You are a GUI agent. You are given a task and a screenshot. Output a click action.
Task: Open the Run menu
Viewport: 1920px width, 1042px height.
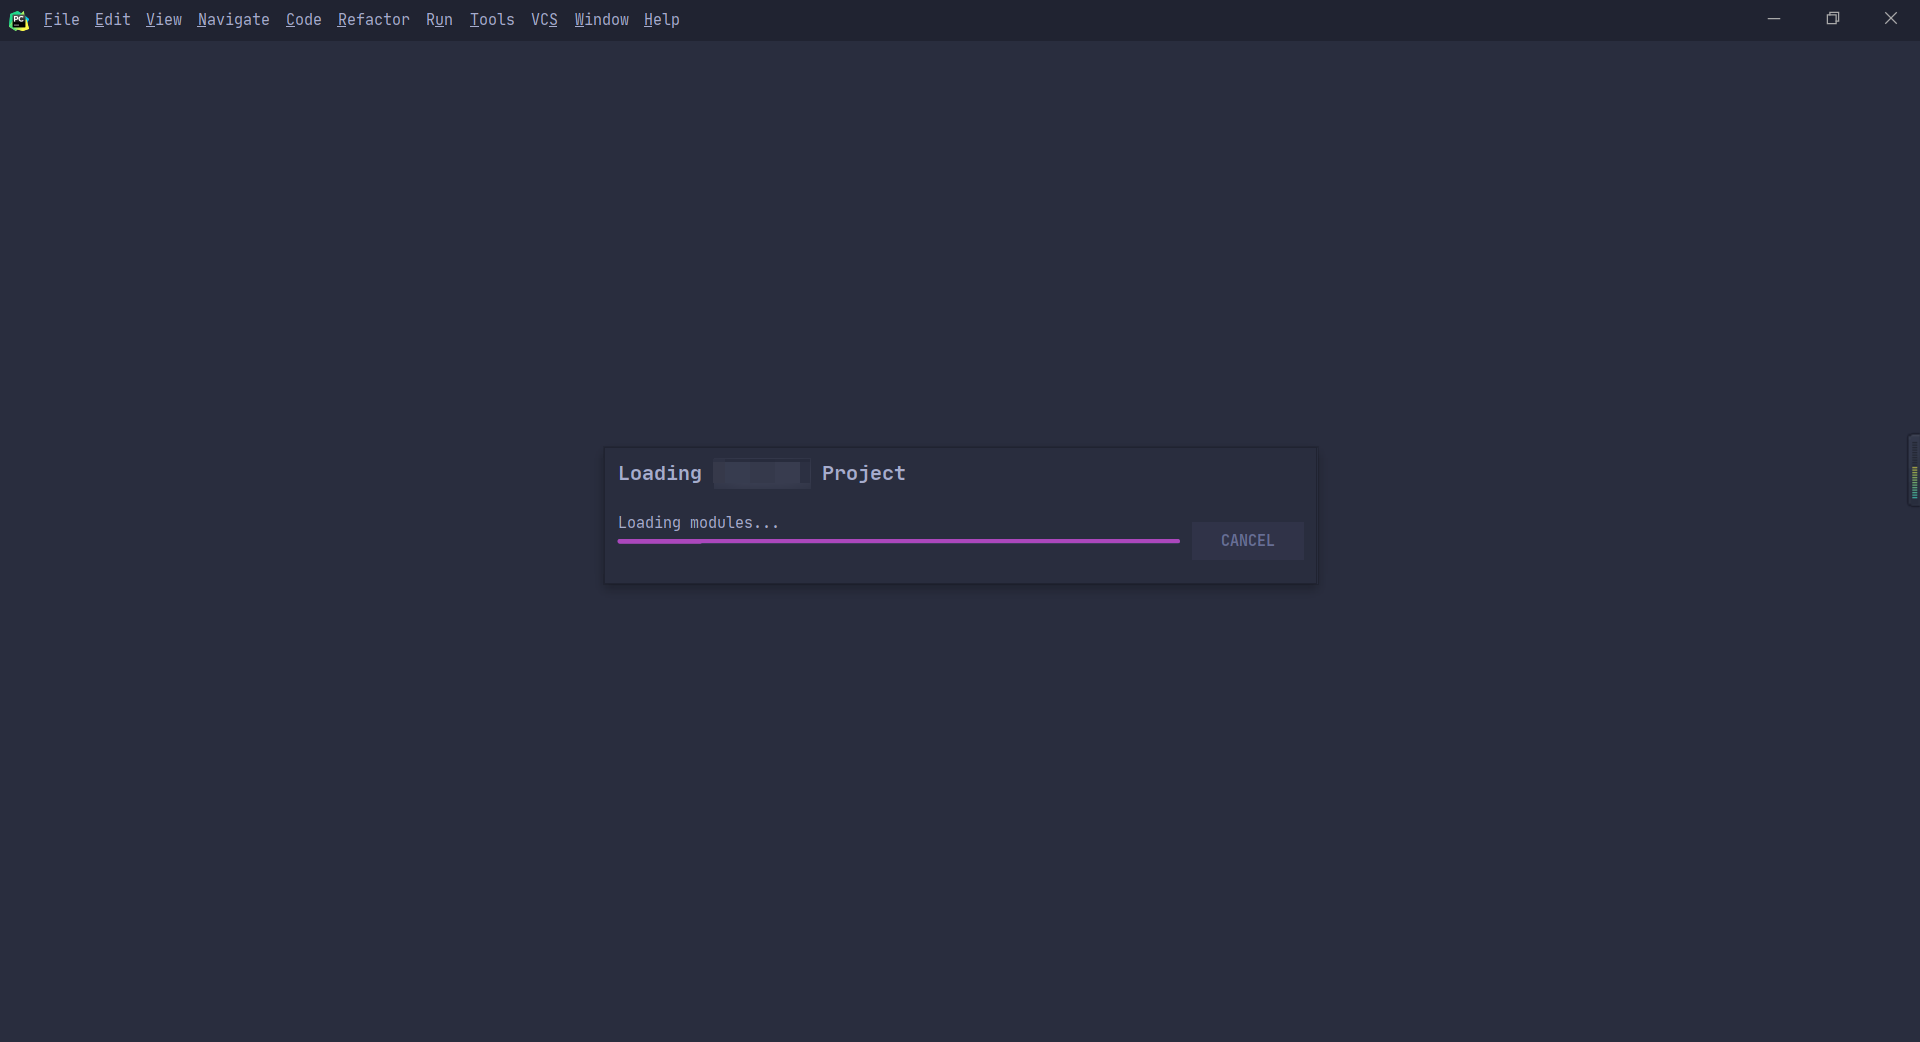coord(439,19)
